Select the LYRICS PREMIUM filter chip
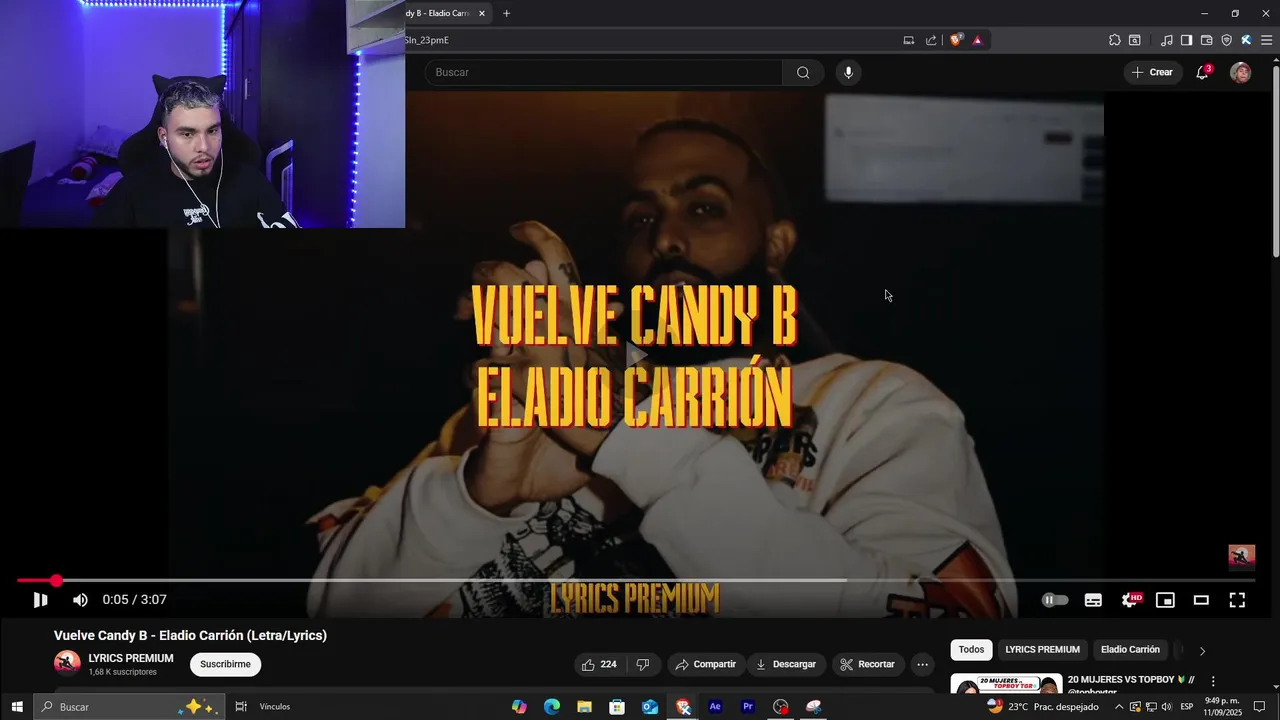This screenshot has height=720, width=1280. (x=1042, y=649)
